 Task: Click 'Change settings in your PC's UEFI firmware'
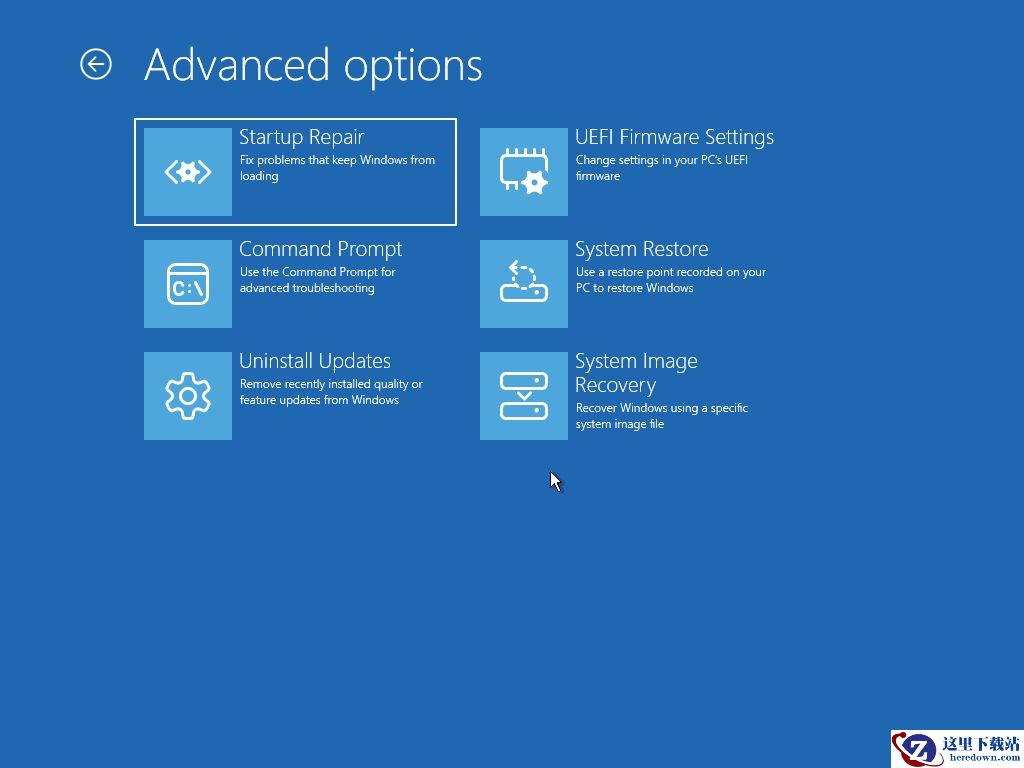[x=662, y=168]
